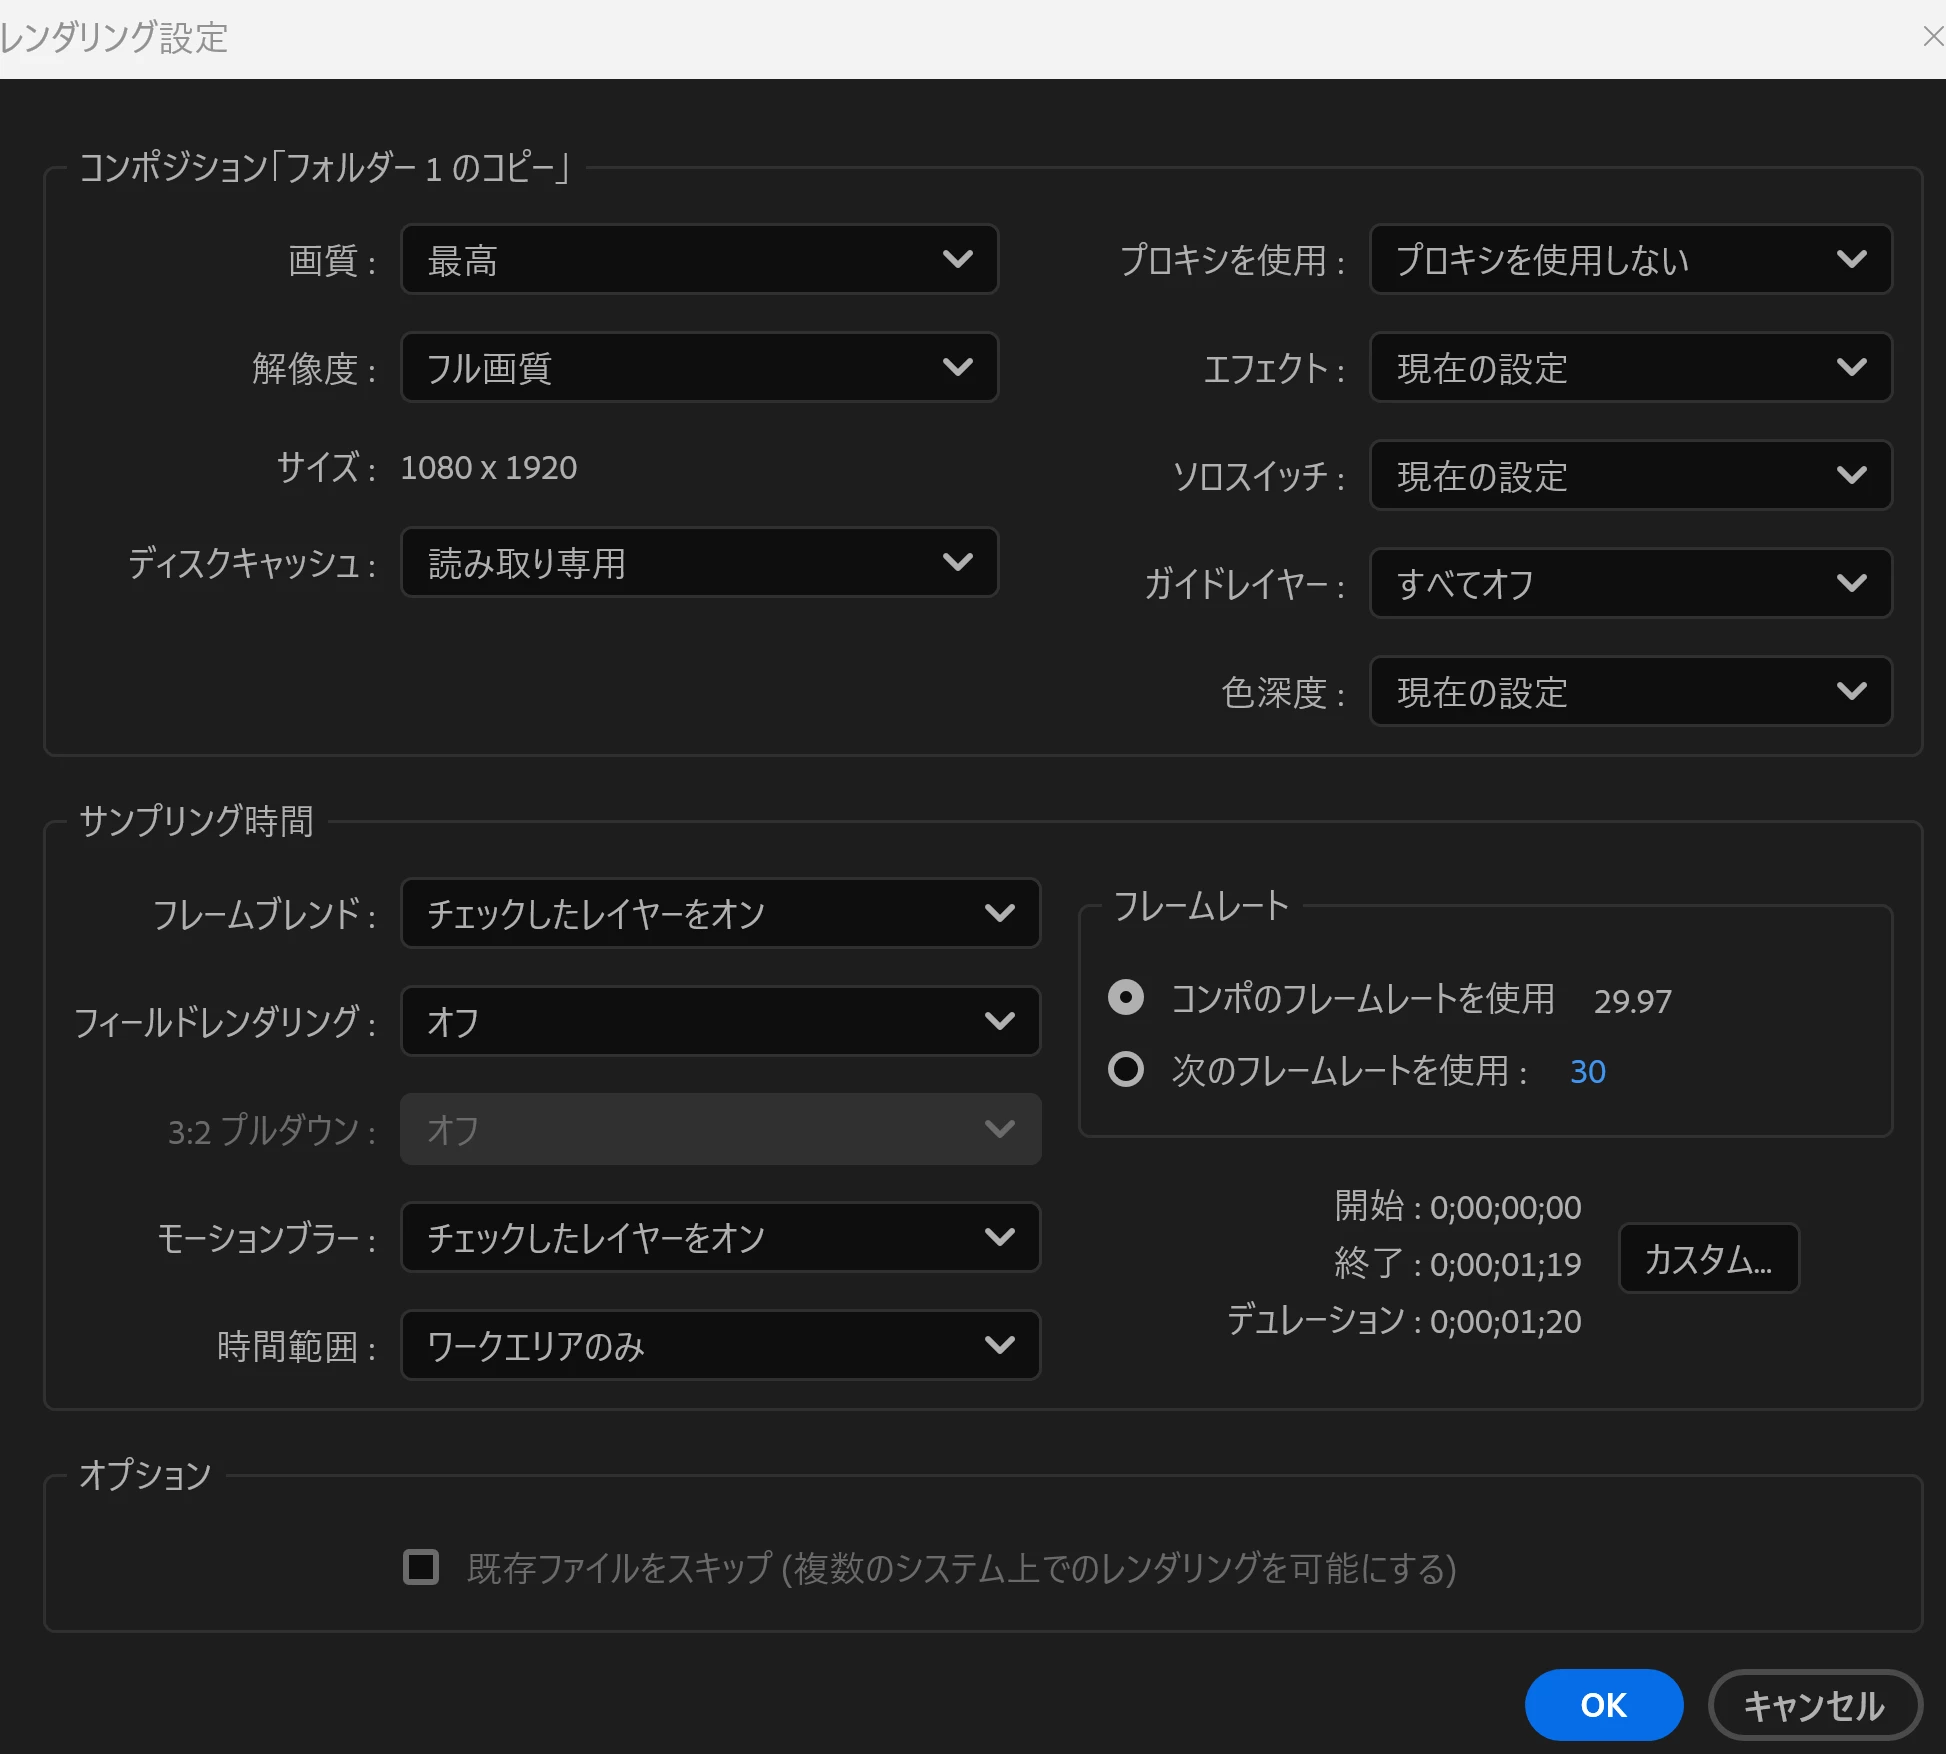Image resolution: width=1946 pixels, height=1754 pixels.
Task: Open the 色深度 (color depth) dropdown
Action: 1630,692
